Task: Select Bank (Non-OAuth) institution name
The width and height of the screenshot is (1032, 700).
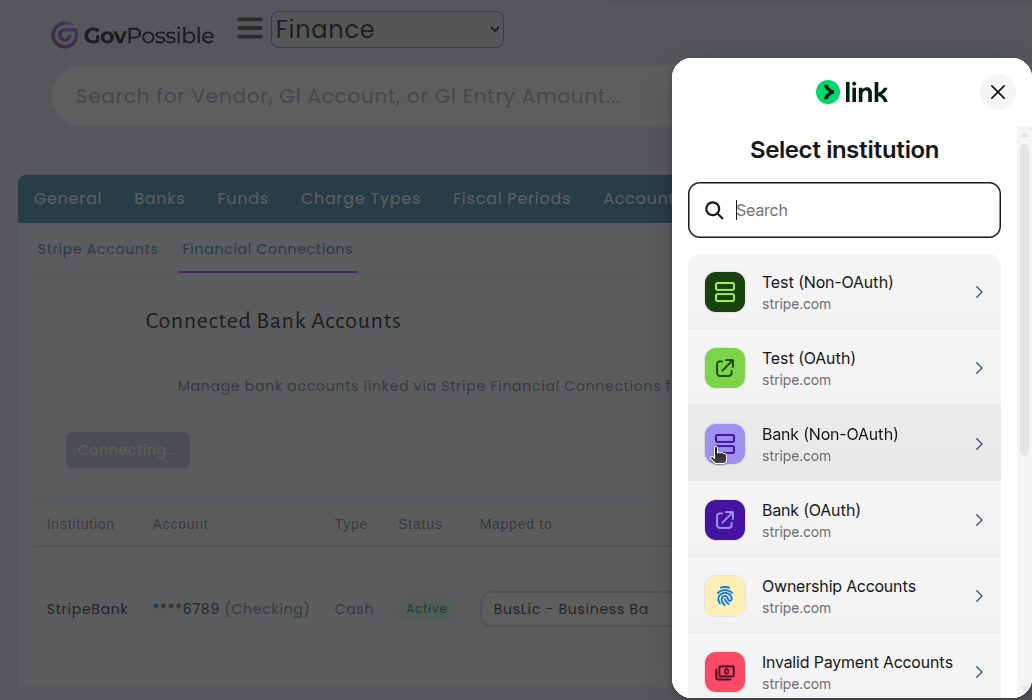Action: pos(830,434)
